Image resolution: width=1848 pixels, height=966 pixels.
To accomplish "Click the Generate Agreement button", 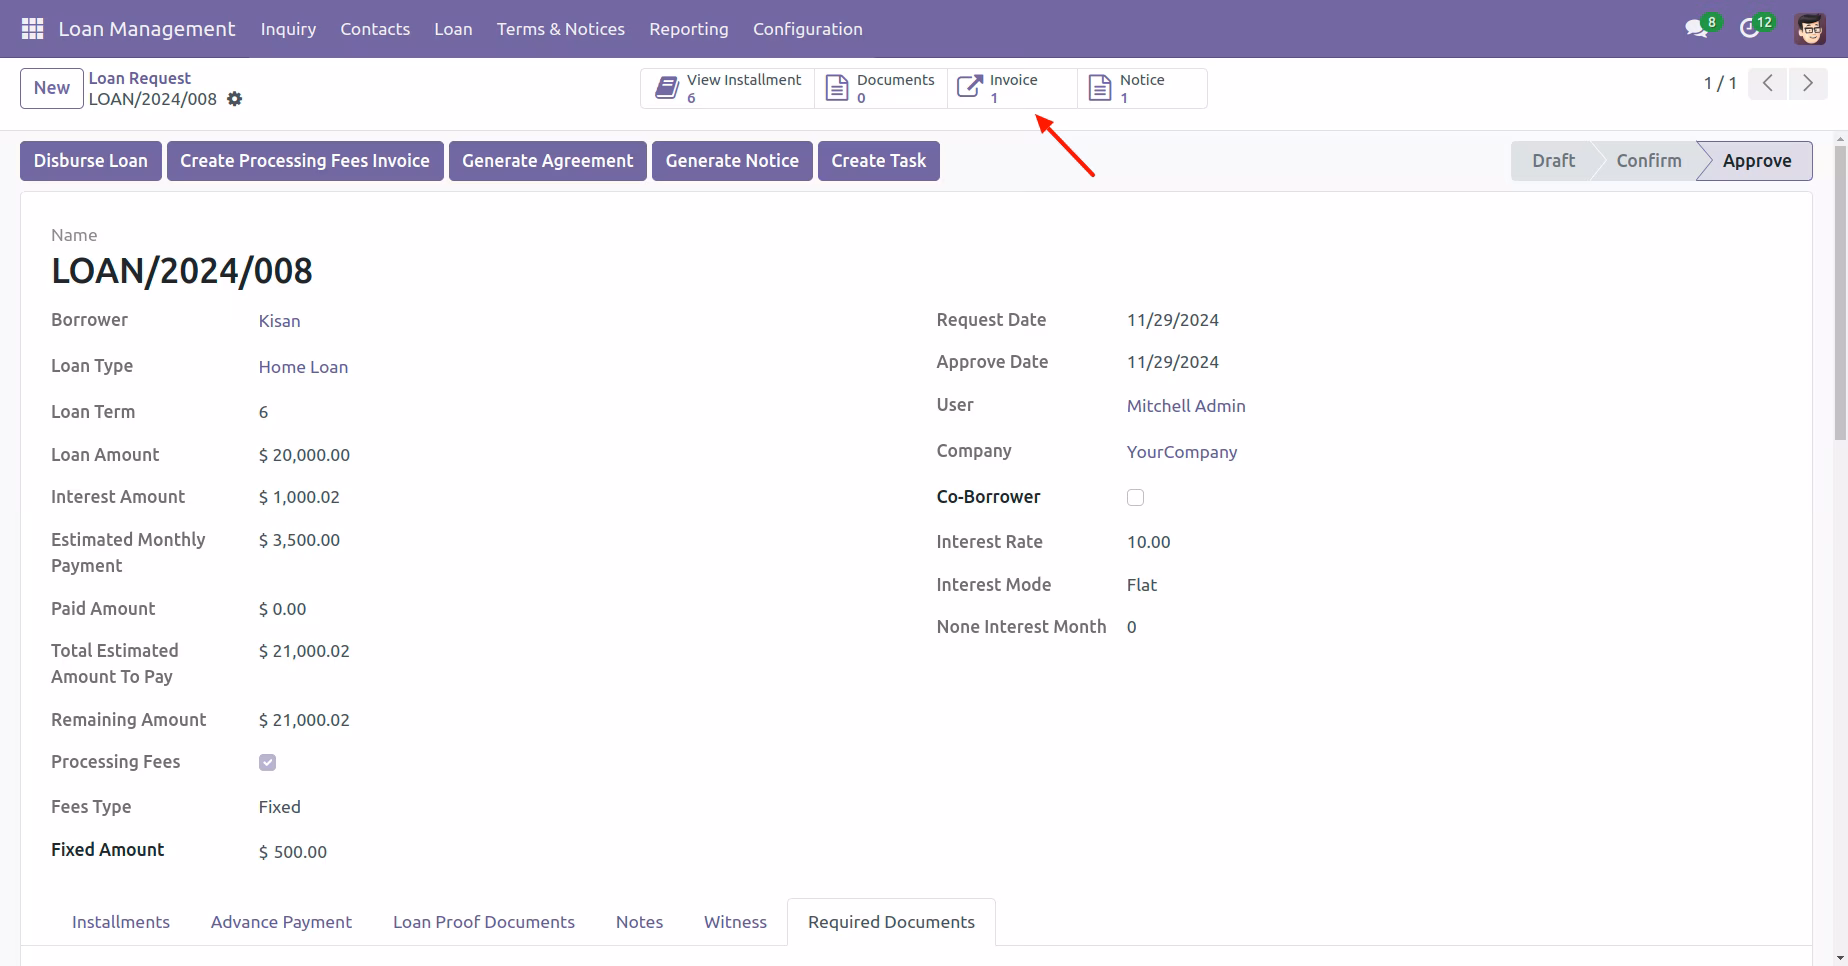I will click(x=548, y=161).
